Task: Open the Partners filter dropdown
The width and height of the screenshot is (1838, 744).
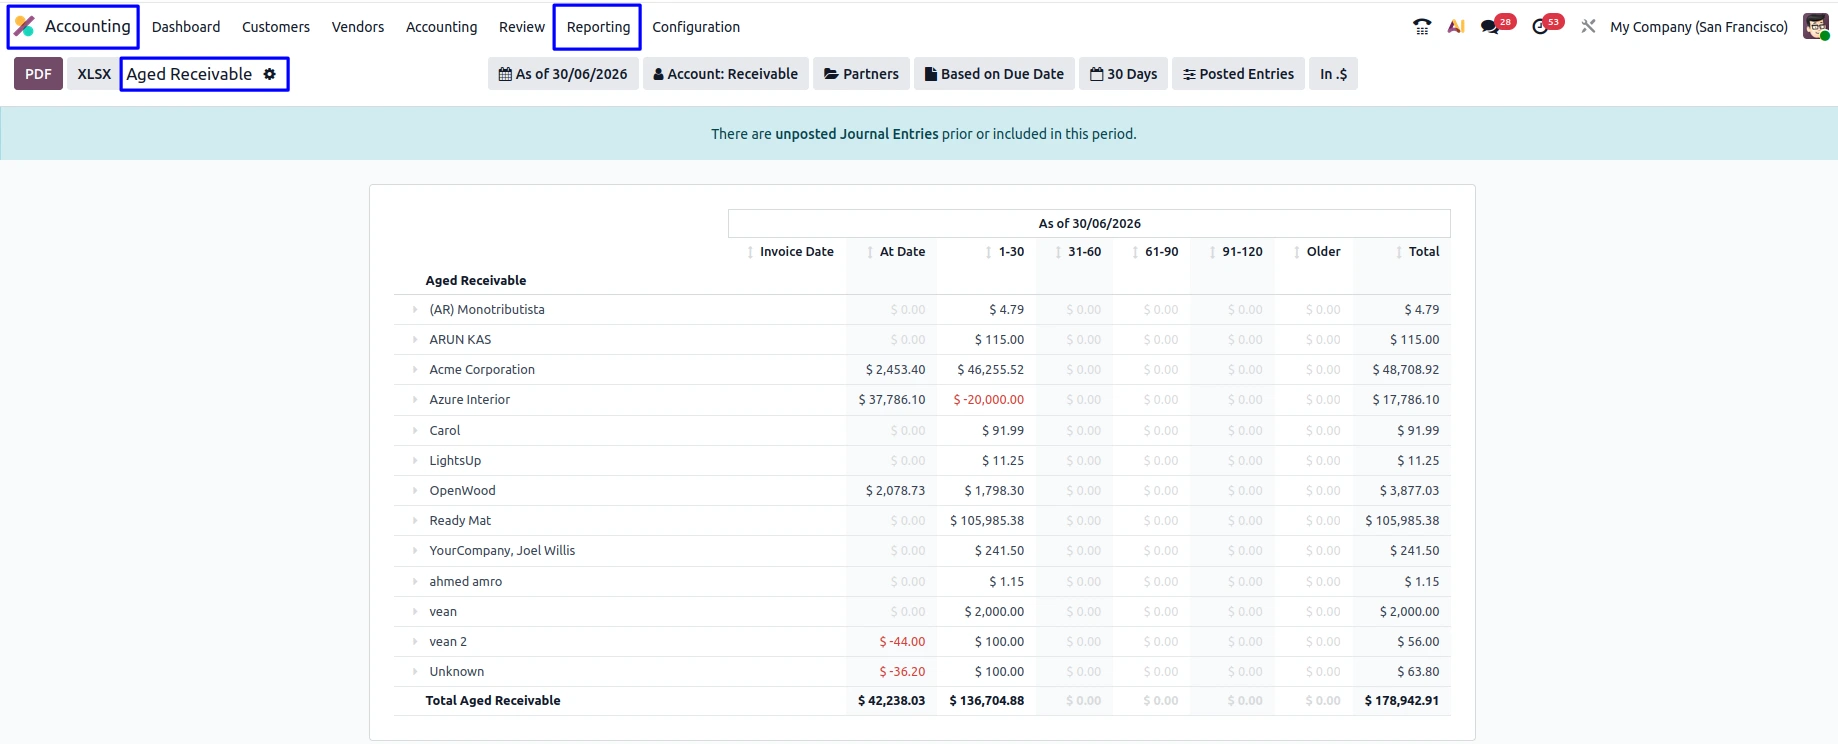Action: [x=861, y=74]
